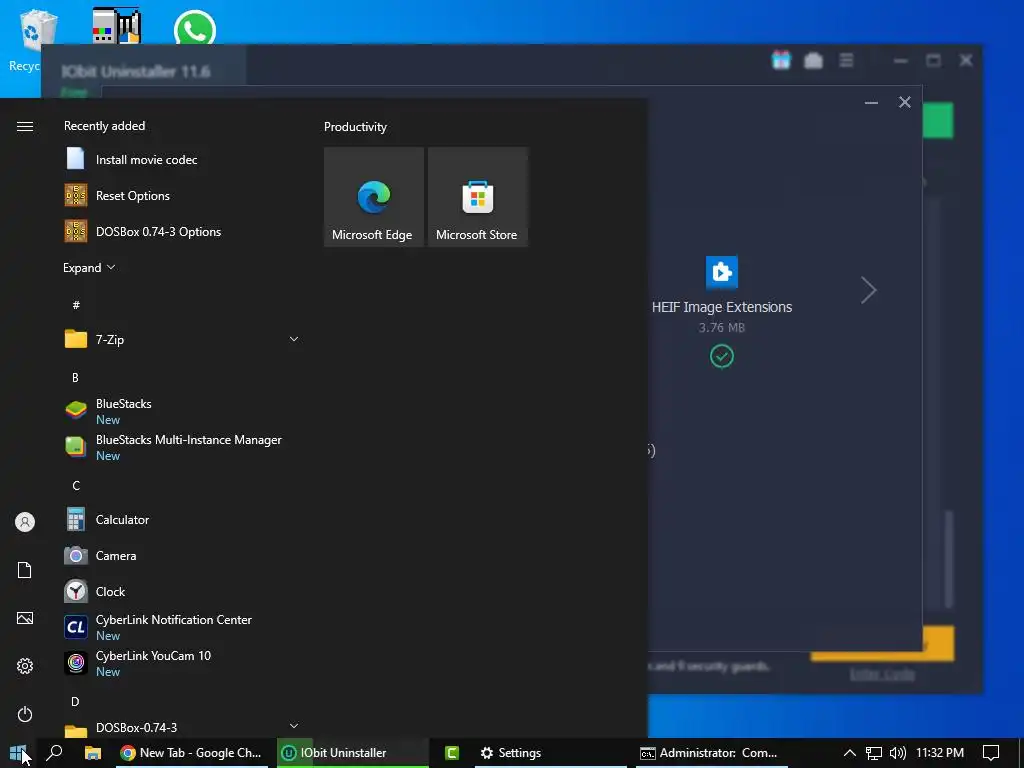Launch BlueStacks Multi-Instance Manager
Image resolution: width=1024 pixels, height=768 pixels.
click(181, 447)
